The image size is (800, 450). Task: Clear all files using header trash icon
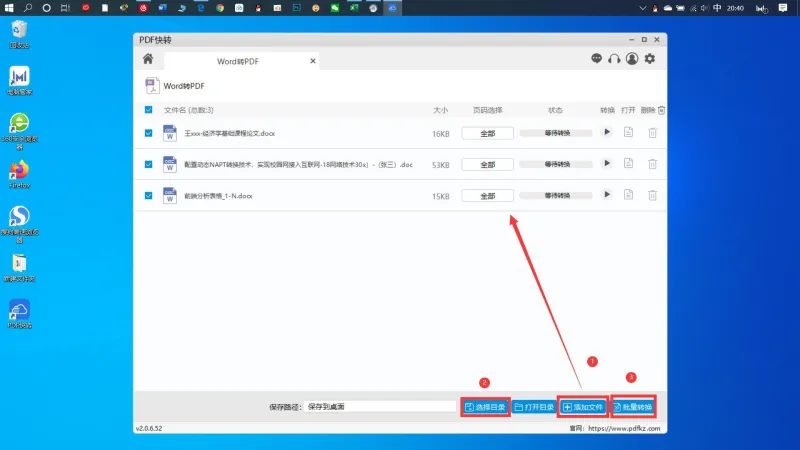[661, 110]
